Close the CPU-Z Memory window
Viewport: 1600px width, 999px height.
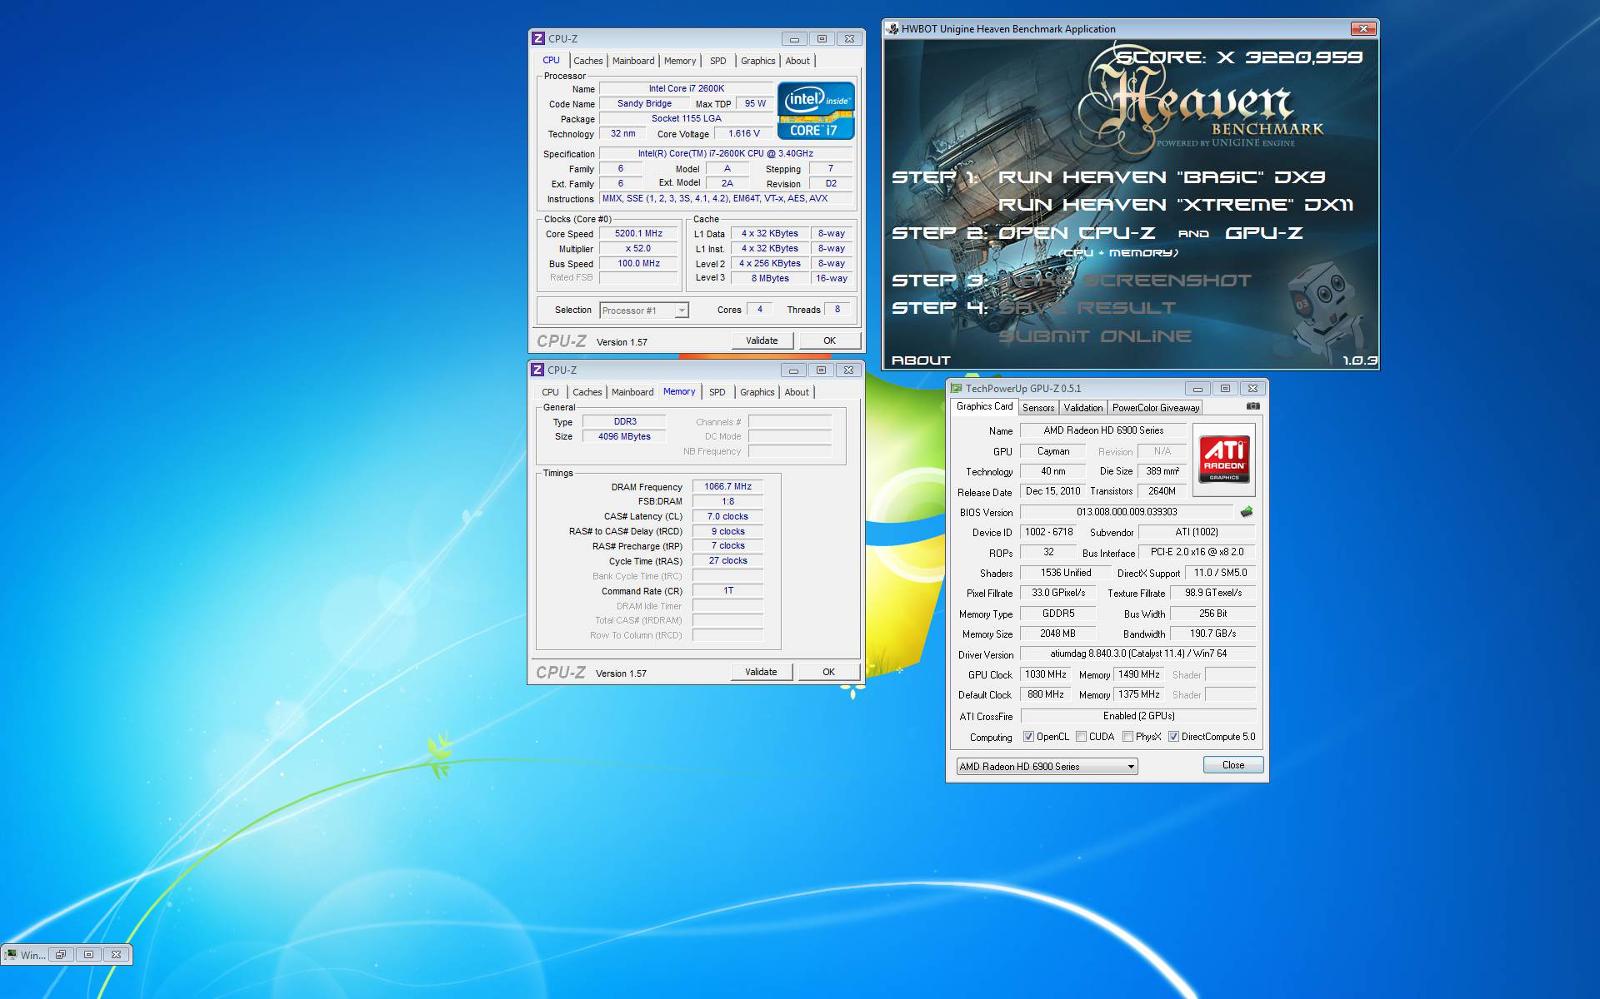(x=848, y=370)
